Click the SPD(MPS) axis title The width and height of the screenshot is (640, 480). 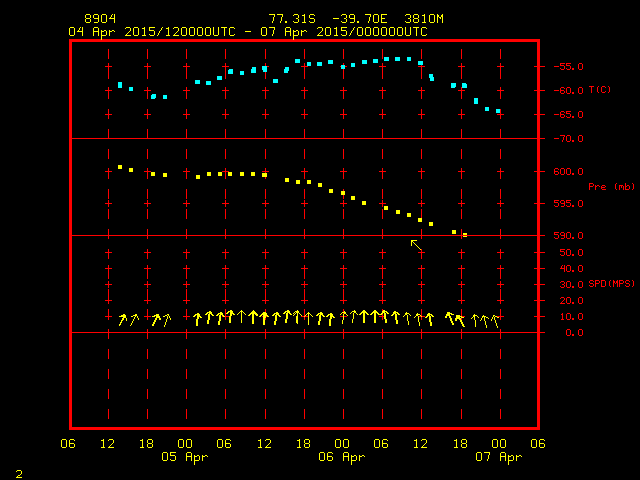[611, 283]
